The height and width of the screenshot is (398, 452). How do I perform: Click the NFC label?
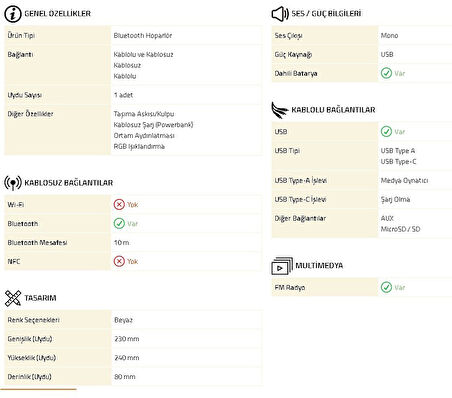pyautogui.click(x=14, y=261)
